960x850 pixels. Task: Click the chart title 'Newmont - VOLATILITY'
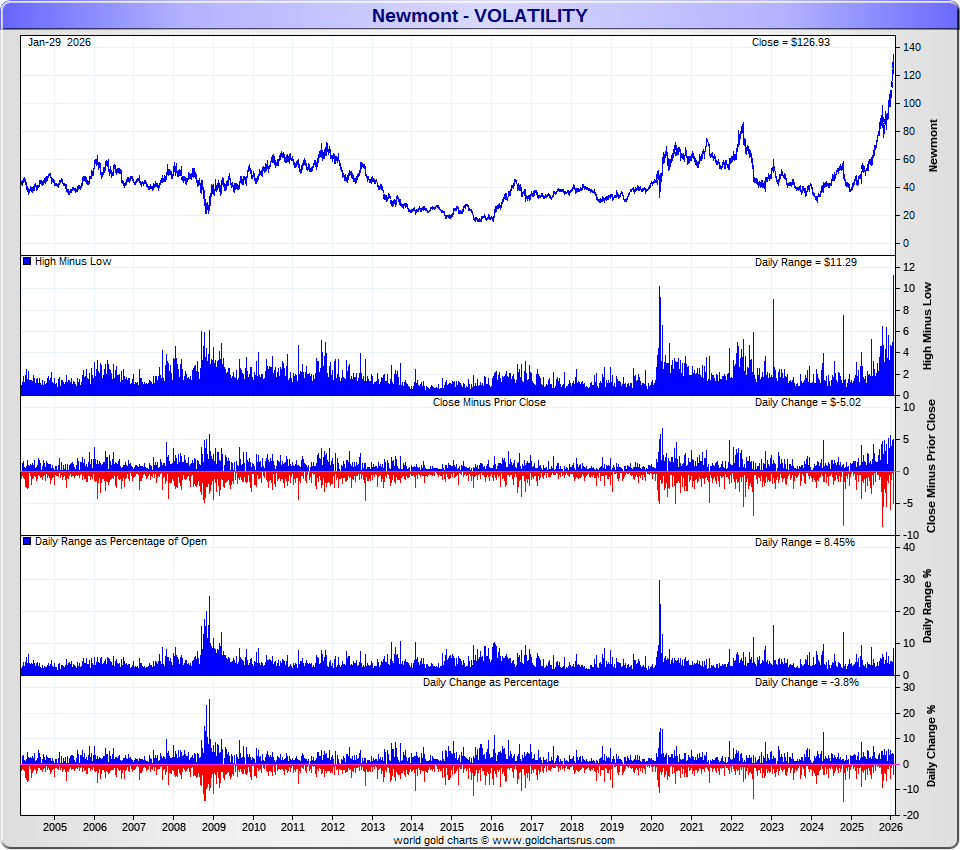point(479,15)
